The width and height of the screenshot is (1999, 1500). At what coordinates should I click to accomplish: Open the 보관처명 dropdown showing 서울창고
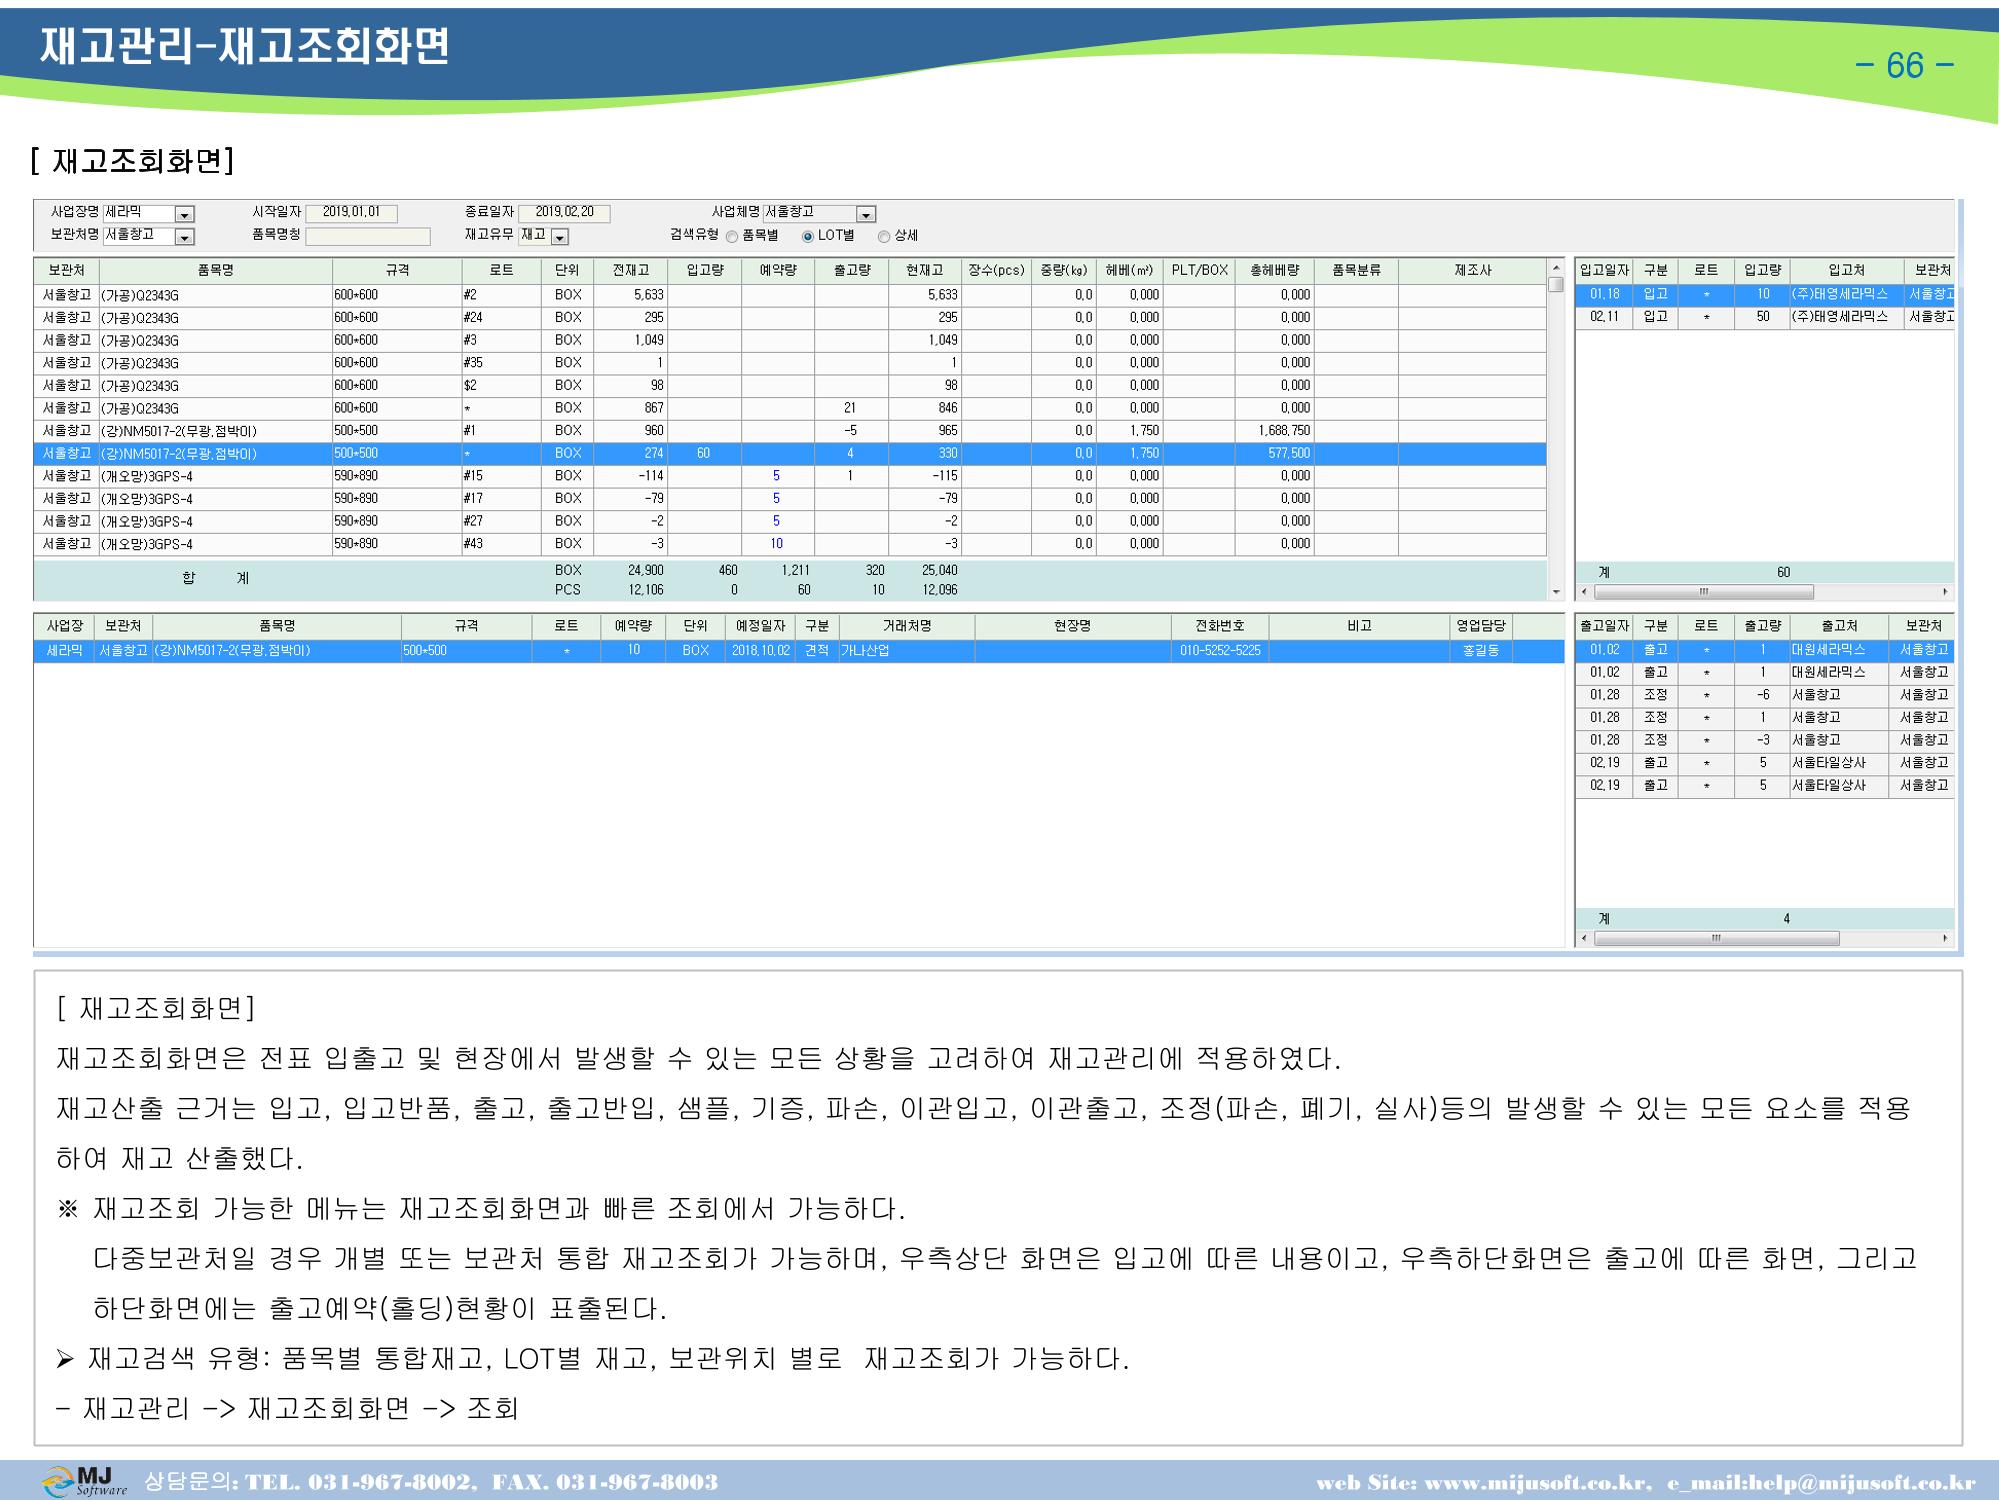tap(184, 237)
